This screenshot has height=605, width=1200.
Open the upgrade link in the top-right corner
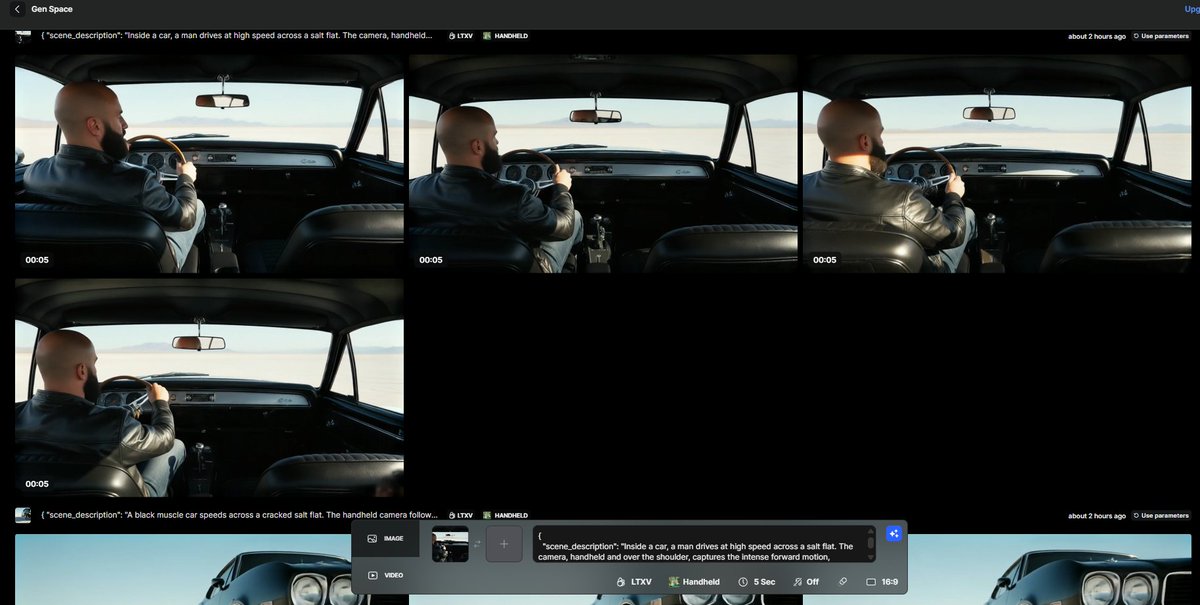(1192, 9)
